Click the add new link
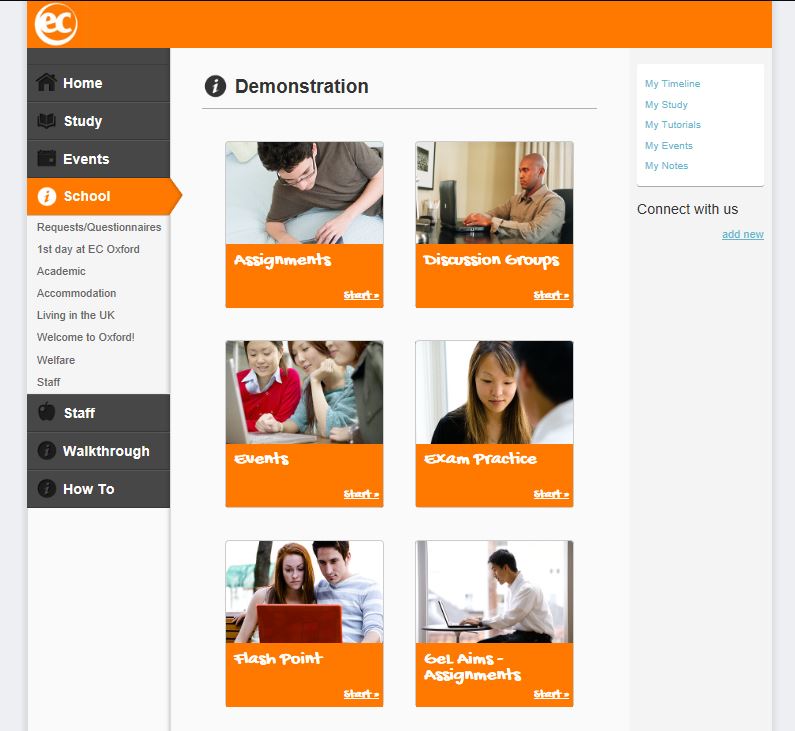 (743, 234)
